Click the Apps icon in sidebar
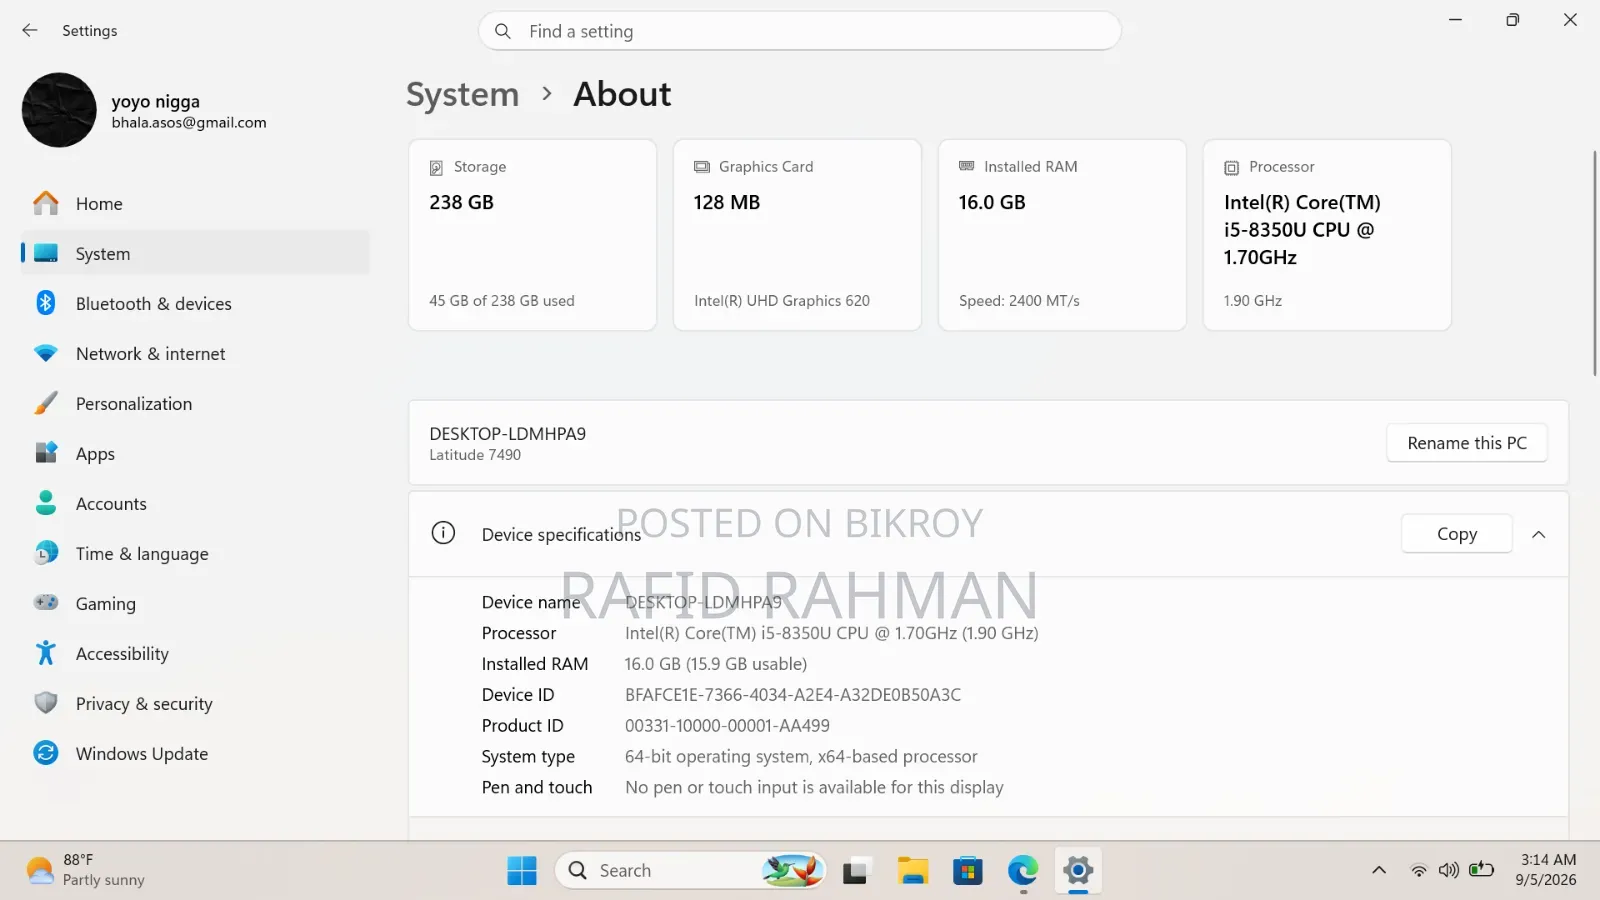The height and width of the screenshot is (900, 1600). (x=46, y=453)
